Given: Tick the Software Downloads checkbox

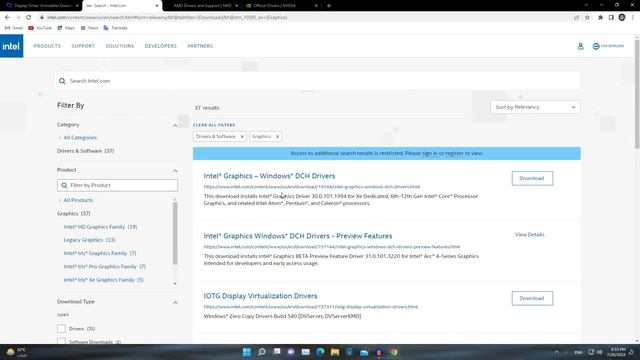Looking at the screenshot, I should (61, 341).
